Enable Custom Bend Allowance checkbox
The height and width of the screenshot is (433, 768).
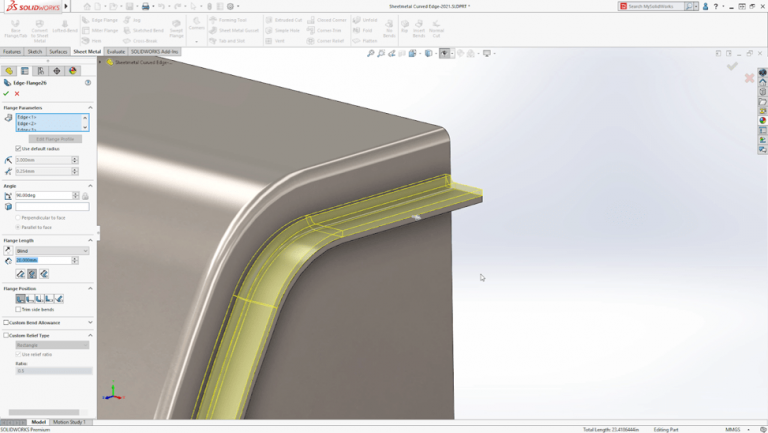pos(6,323)
